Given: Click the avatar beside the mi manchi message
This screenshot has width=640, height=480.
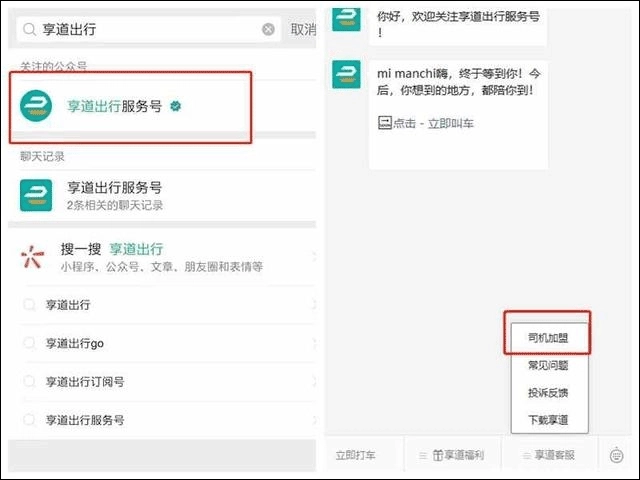Looking at the screenshot, I should click(347, 75).
